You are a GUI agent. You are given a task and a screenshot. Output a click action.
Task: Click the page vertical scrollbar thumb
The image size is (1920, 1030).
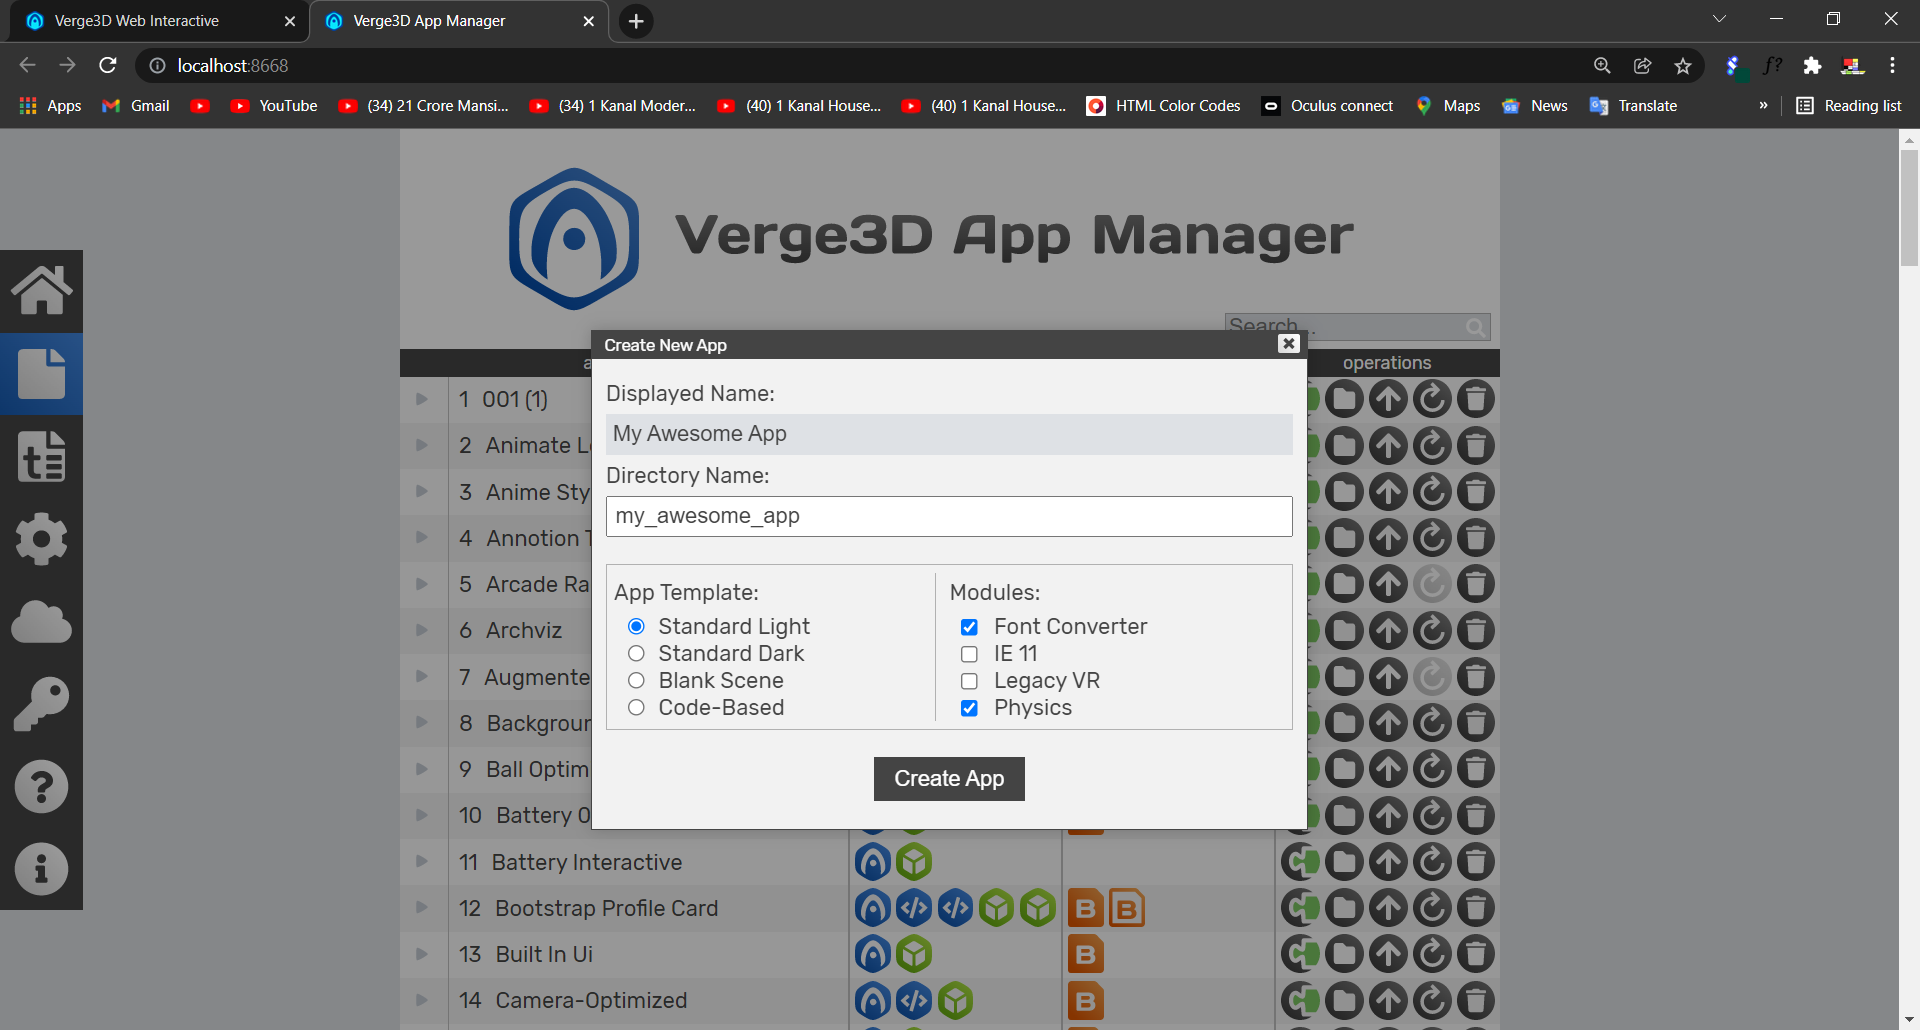[1909, 207]
